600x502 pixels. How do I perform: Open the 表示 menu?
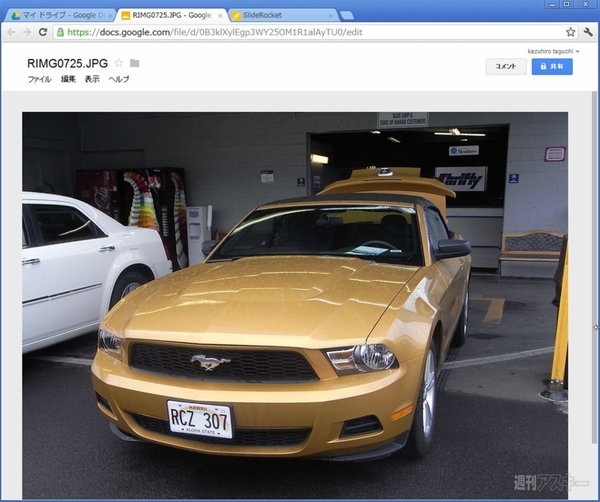[x=92, y=79]
